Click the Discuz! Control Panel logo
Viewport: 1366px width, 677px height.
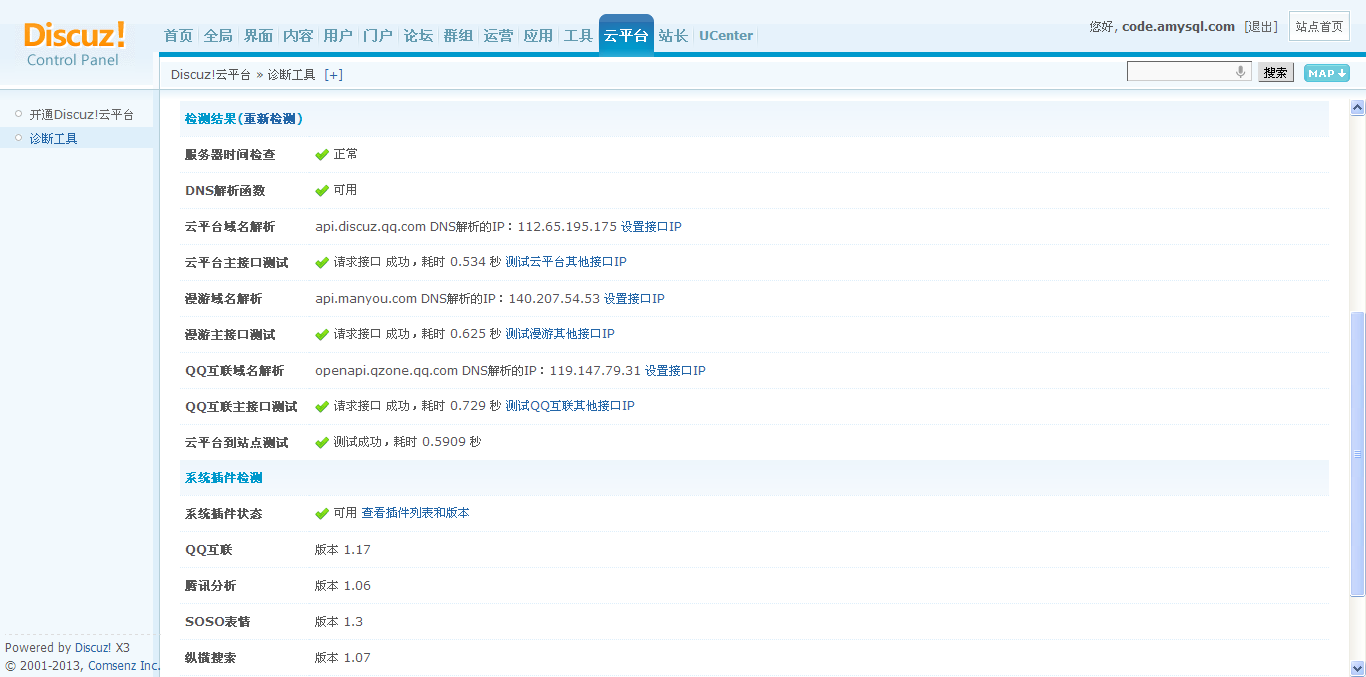75,44
